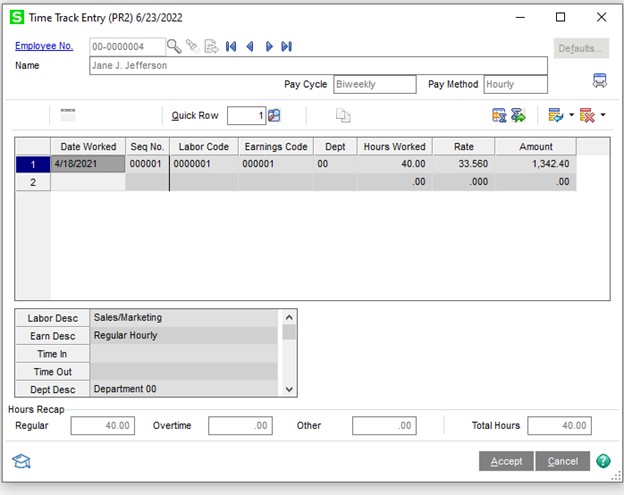The image size is (624, 495).
Task: Click the Hours Worked cell 40.00 in row 1
Action: click(394, 164)
